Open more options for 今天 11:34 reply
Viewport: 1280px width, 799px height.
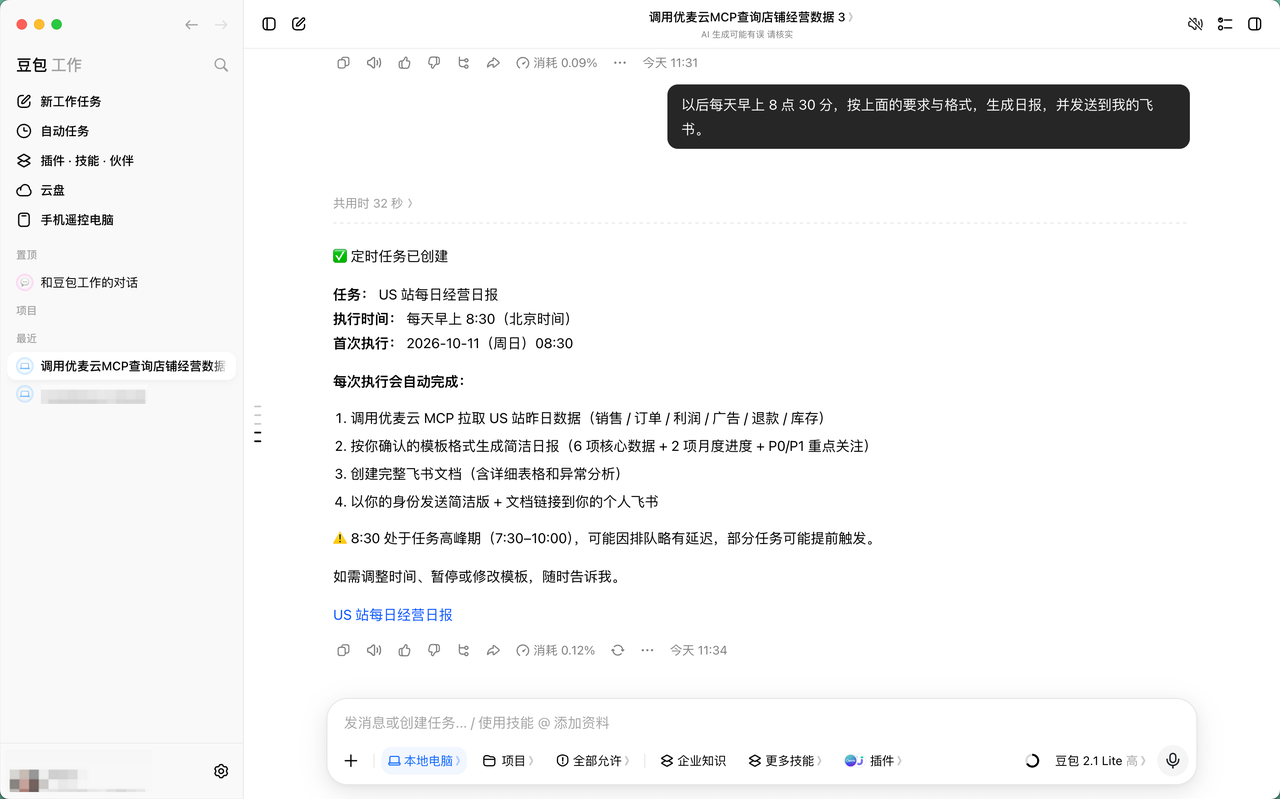[647, 650]
